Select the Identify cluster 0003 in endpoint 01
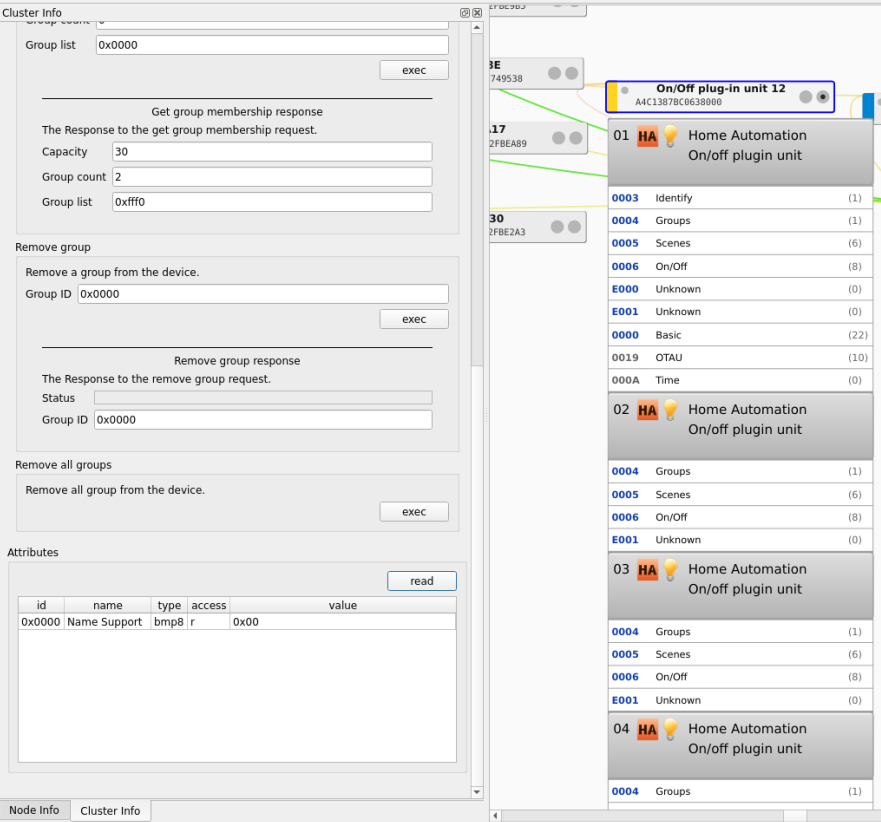881x822 pixels. coord(741,198)
